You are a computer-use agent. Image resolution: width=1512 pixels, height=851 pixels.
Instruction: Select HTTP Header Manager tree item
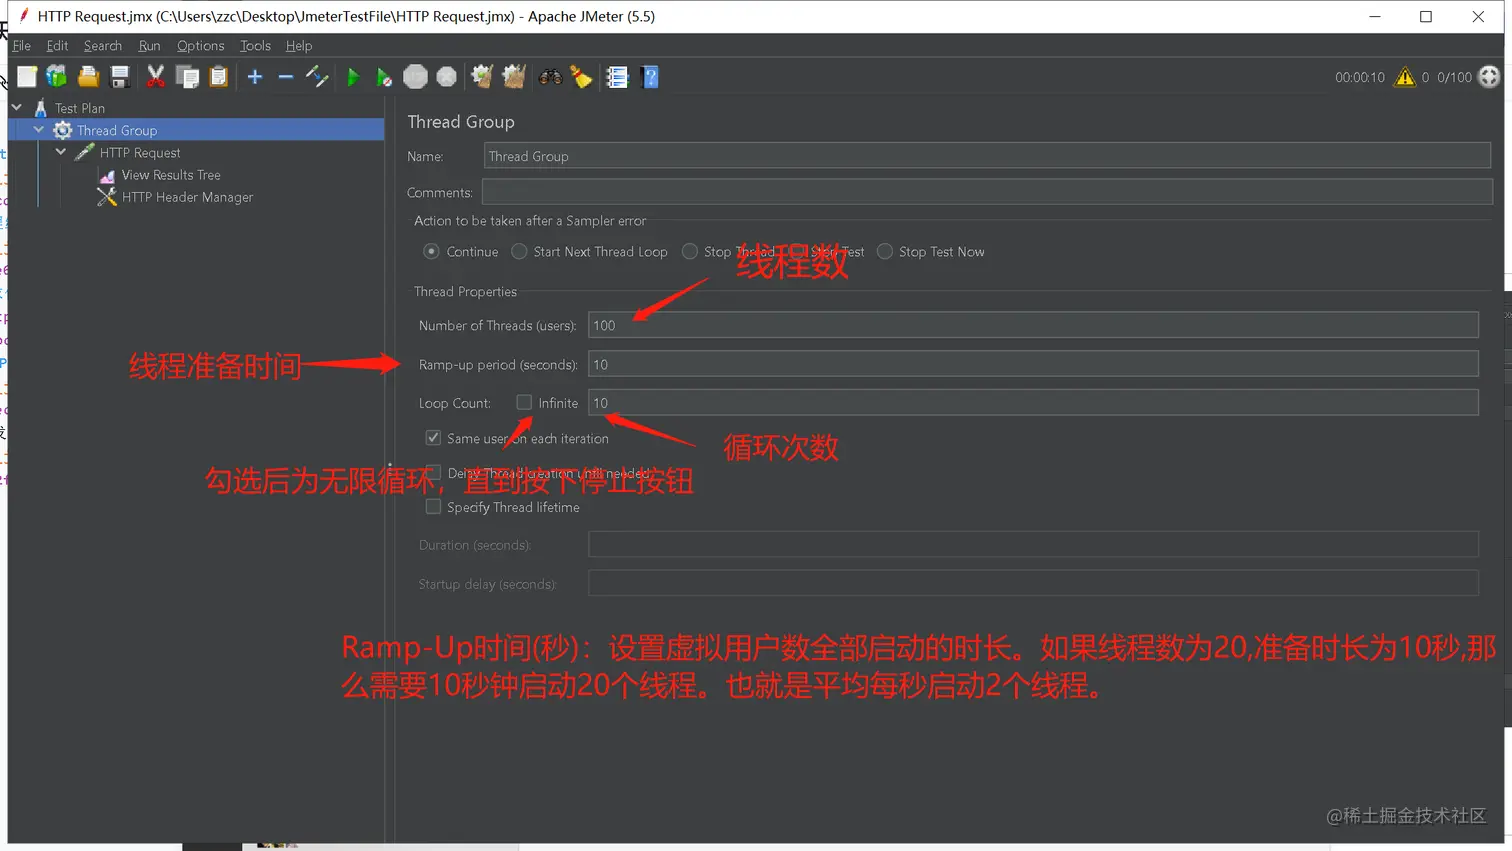(x=187, y=197)
